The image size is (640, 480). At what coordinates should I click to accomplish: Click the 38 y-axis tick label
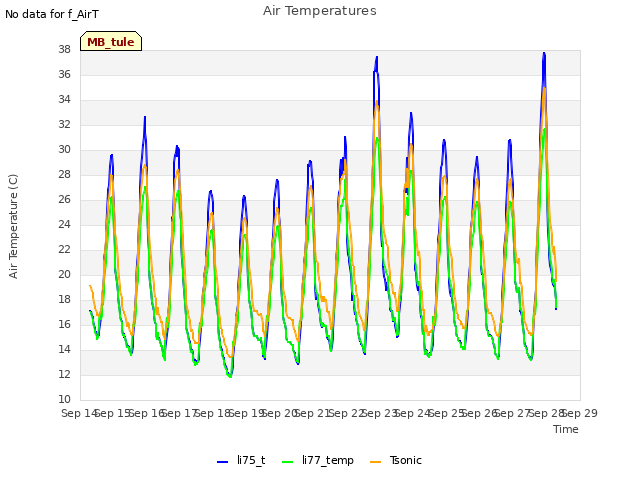coord(64,49)
